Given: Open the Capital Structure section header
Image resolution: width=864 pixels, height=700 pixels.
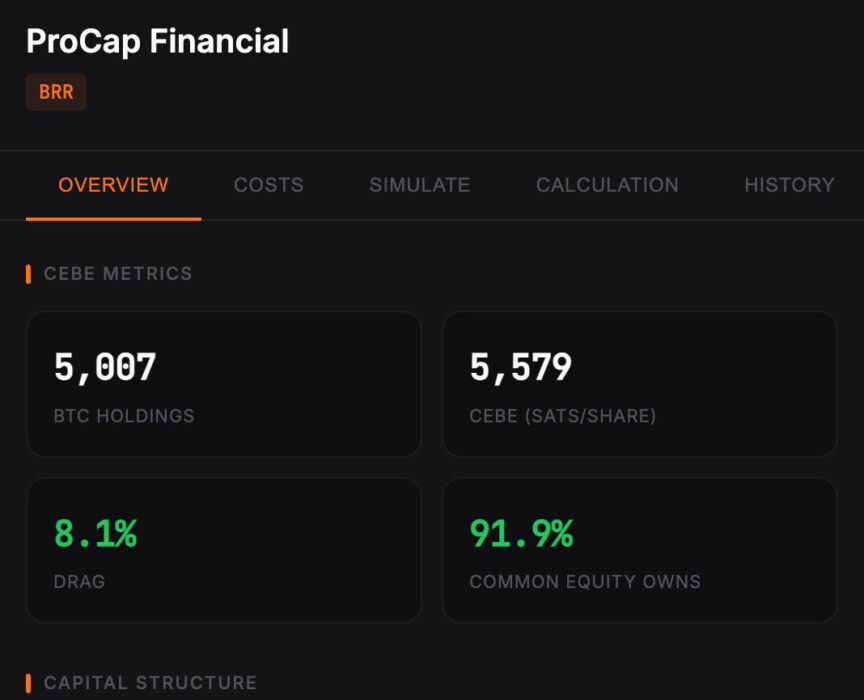Looking at the screenshot, I should click(x=150, y=683).
